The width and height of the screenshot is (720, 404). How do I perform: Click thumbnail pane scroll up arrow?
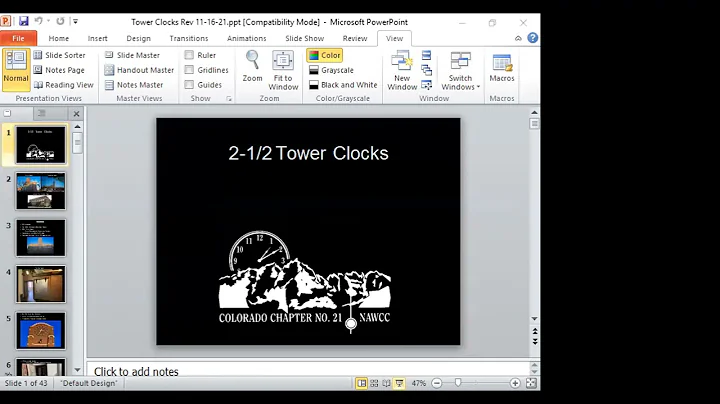(77, 127)
